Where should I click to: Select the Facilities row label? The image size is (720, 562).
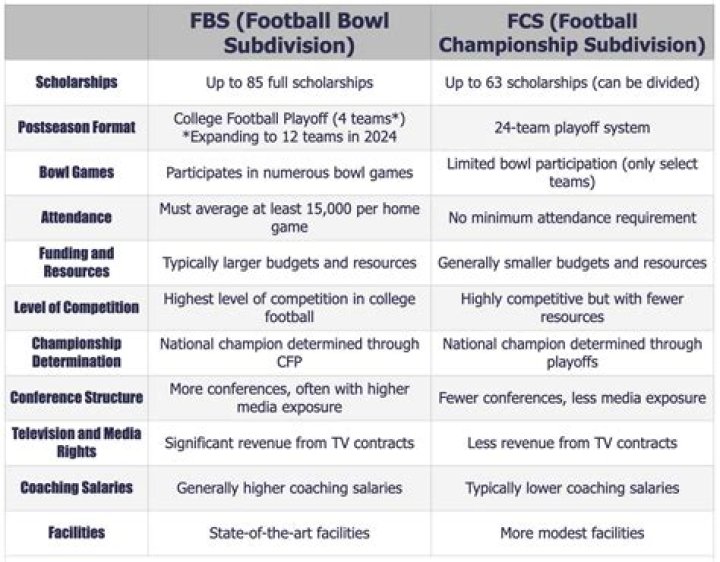pyautogui.click(x=76, y=533)
